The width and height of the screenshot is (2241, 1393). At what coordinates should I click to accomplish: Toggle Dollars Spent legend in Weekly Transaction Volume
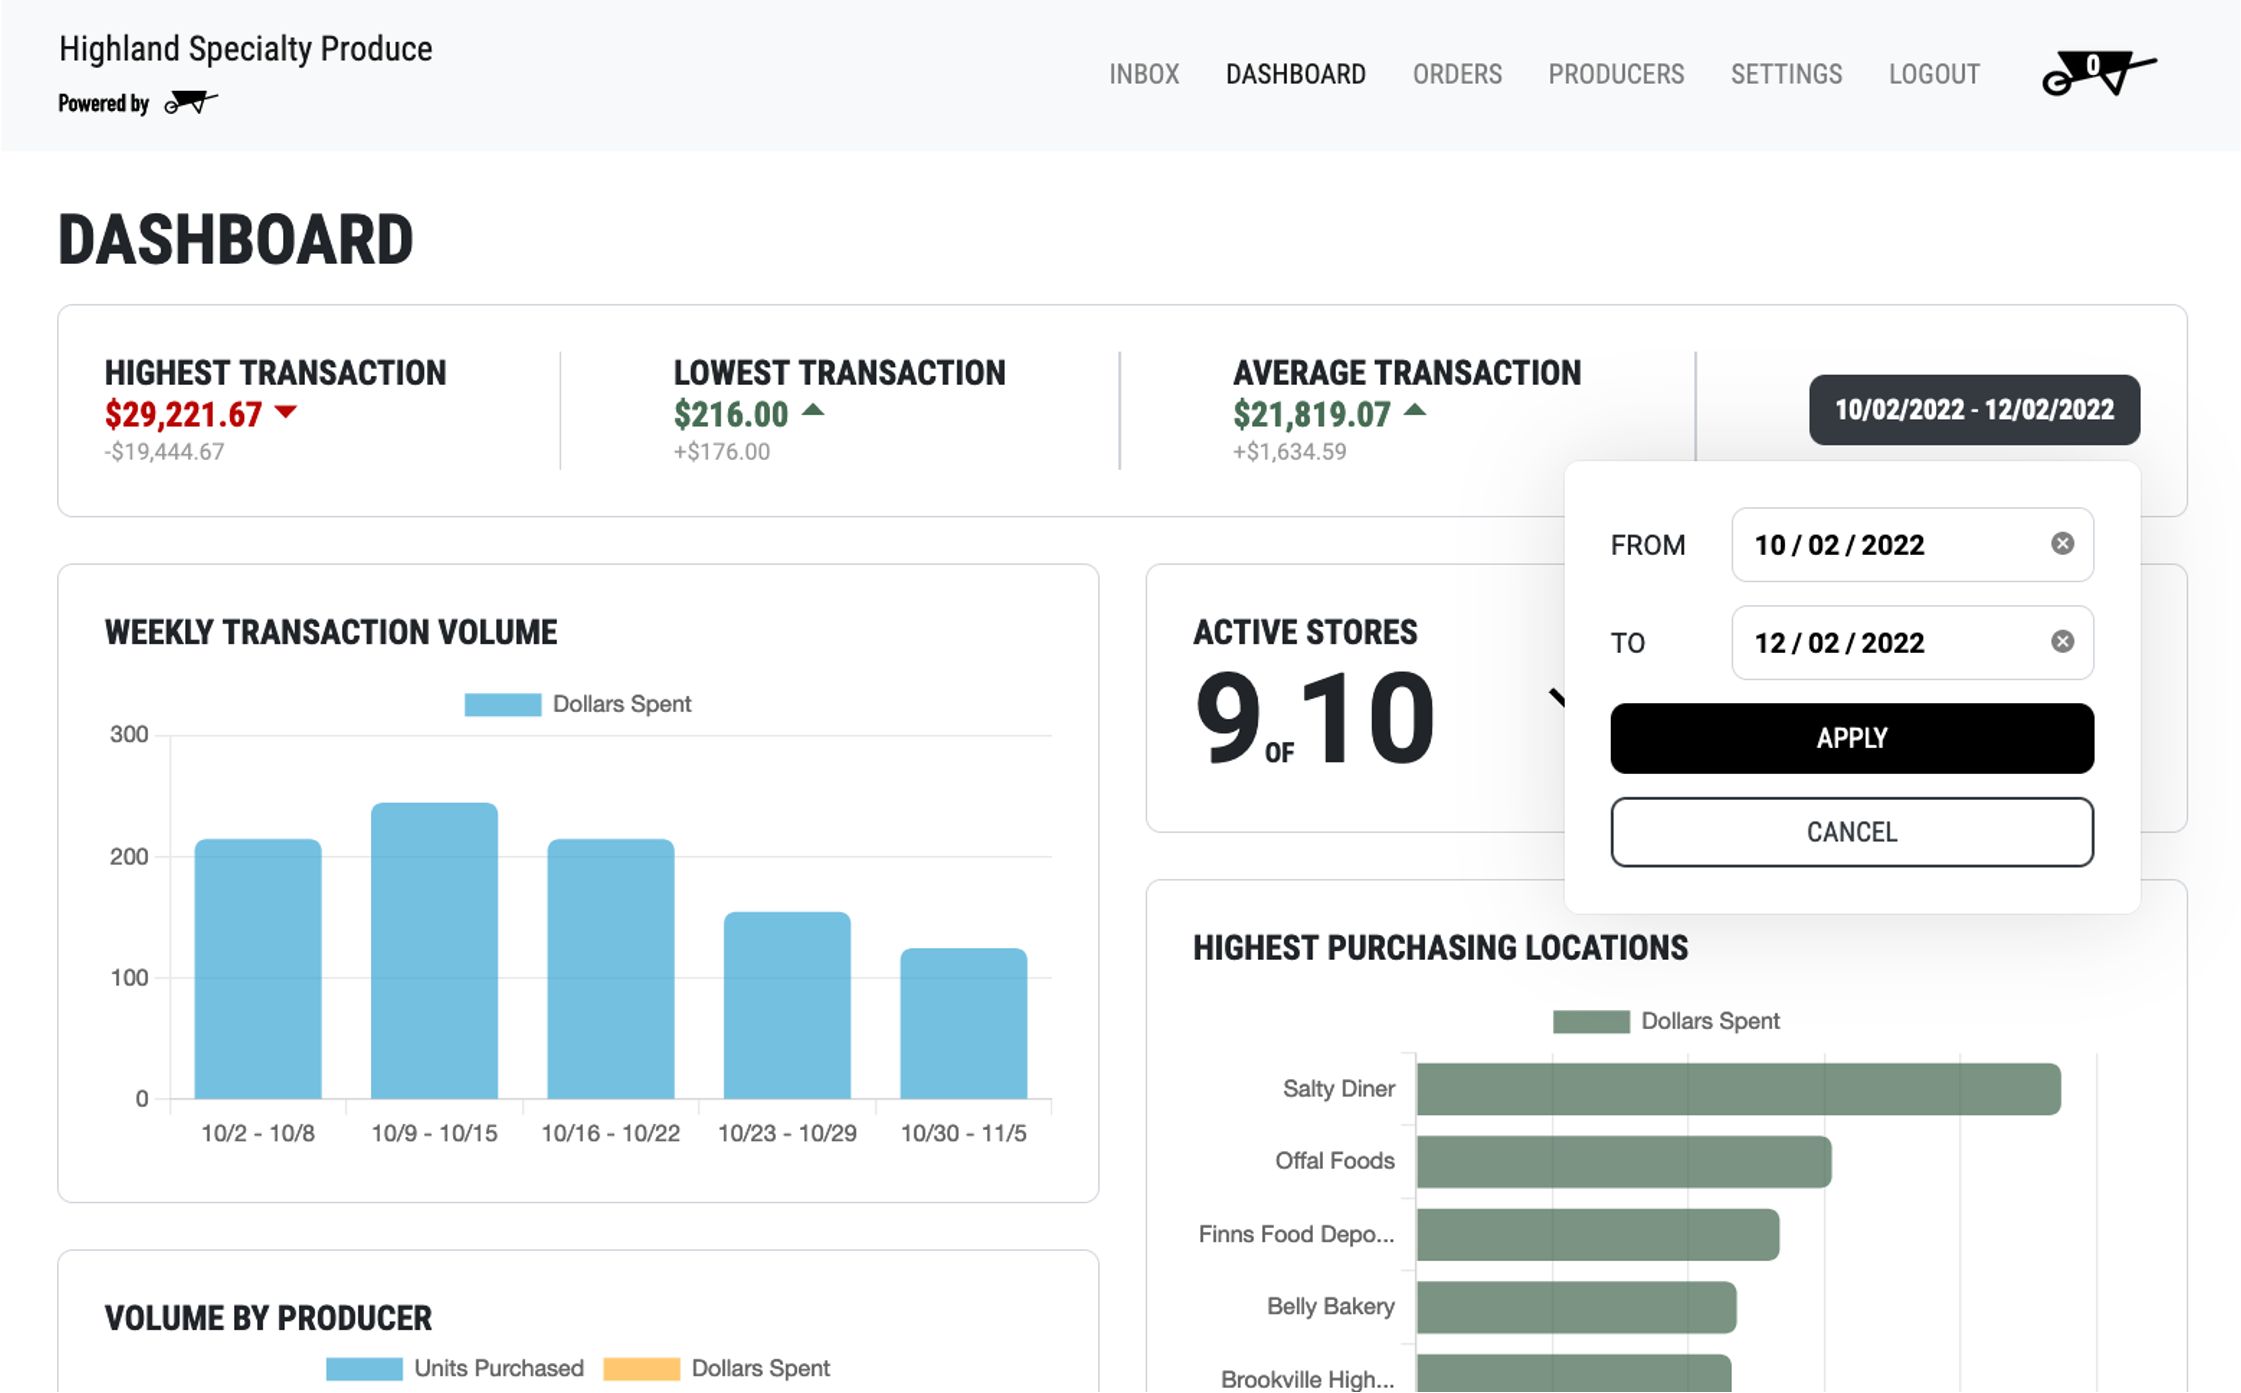pyautogui.click(x=577, y=704)
